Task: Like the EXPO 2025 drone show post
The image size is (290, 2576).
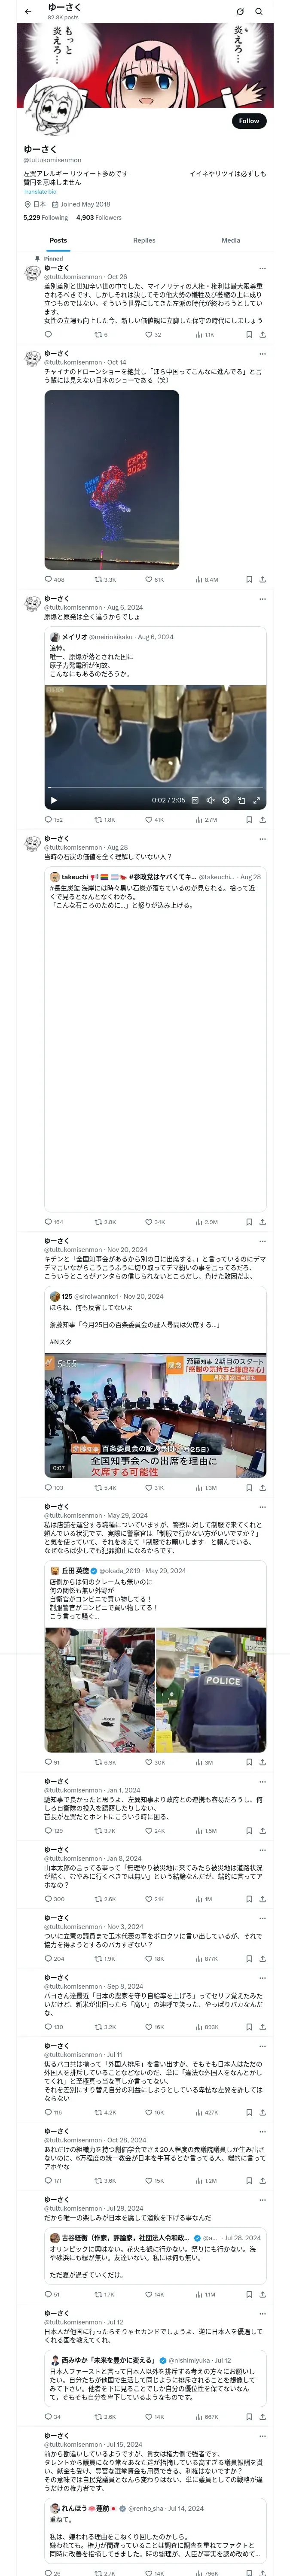Action: [154, 579]
